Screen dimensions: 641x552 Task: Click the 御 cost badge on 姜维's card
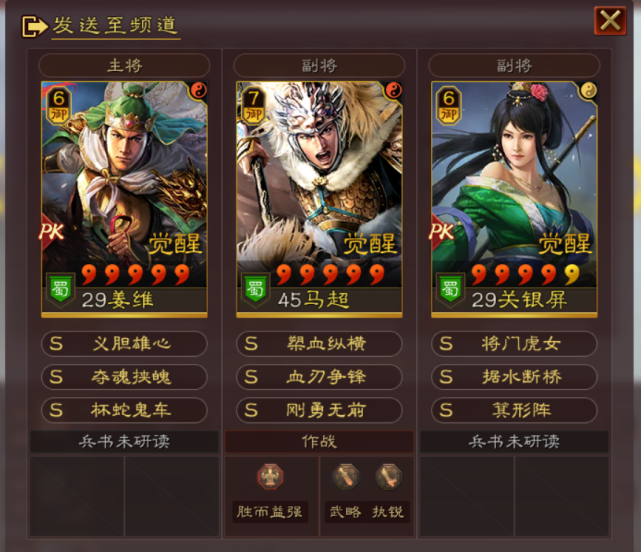tap(58, 105)
